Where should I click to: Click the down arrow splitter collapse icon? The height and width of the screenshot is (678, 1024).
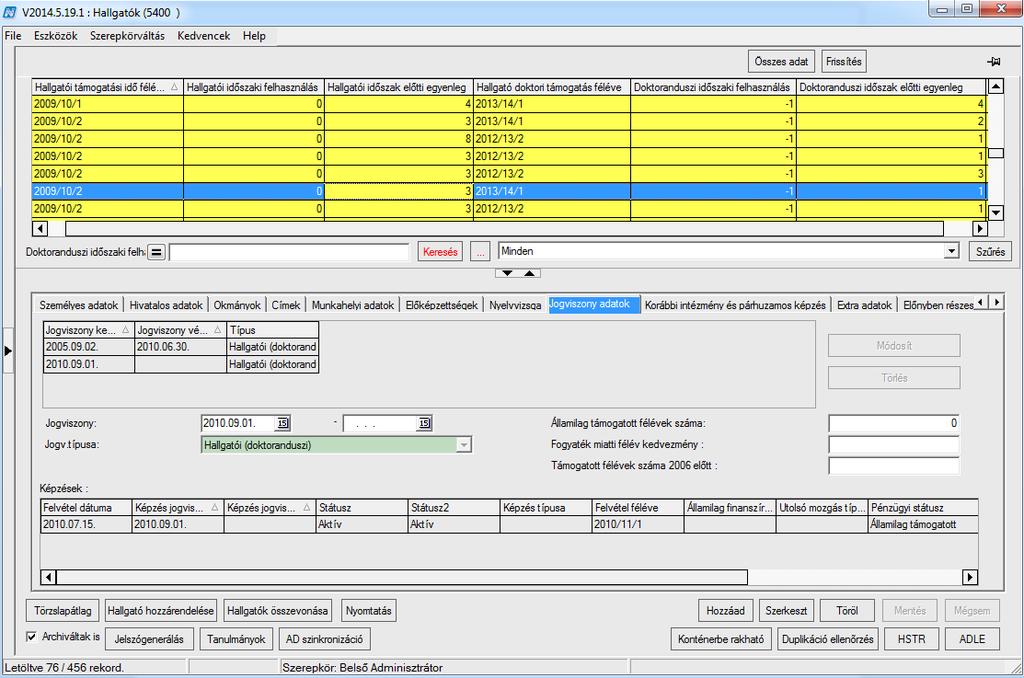click(507, 273)
